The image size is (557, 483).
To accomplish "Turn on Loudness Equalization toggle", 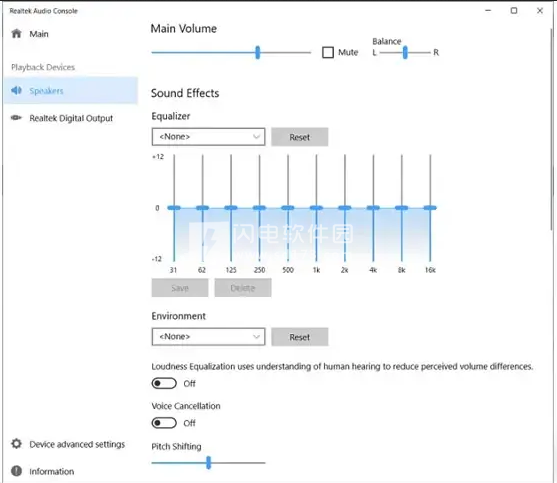I will coord(164,384).
